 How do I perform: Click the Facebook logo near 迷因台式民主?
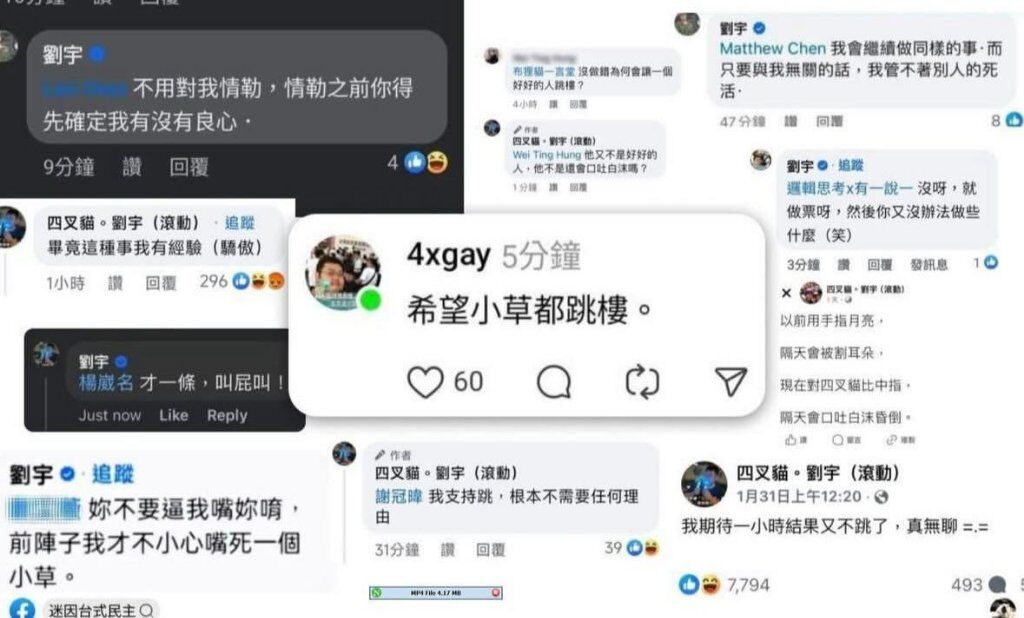pos(20,609)
